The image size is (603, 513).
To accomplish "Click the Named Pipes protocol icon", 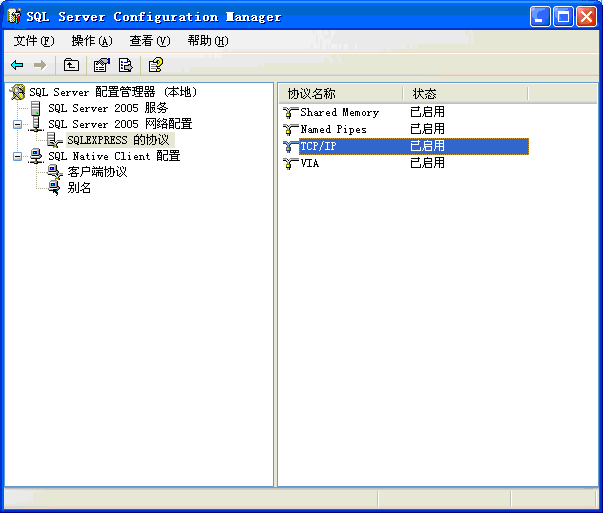I will click(x=290, y=130).
